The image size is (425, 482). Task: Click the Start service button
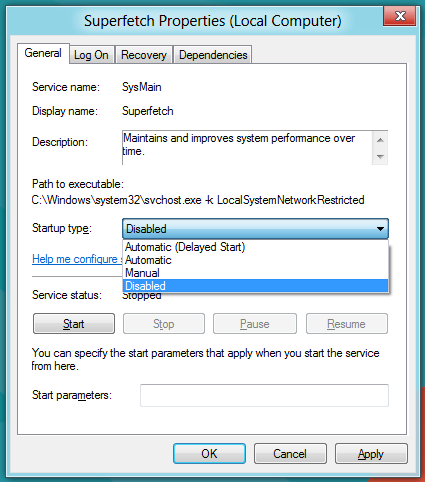pos(74,324)
